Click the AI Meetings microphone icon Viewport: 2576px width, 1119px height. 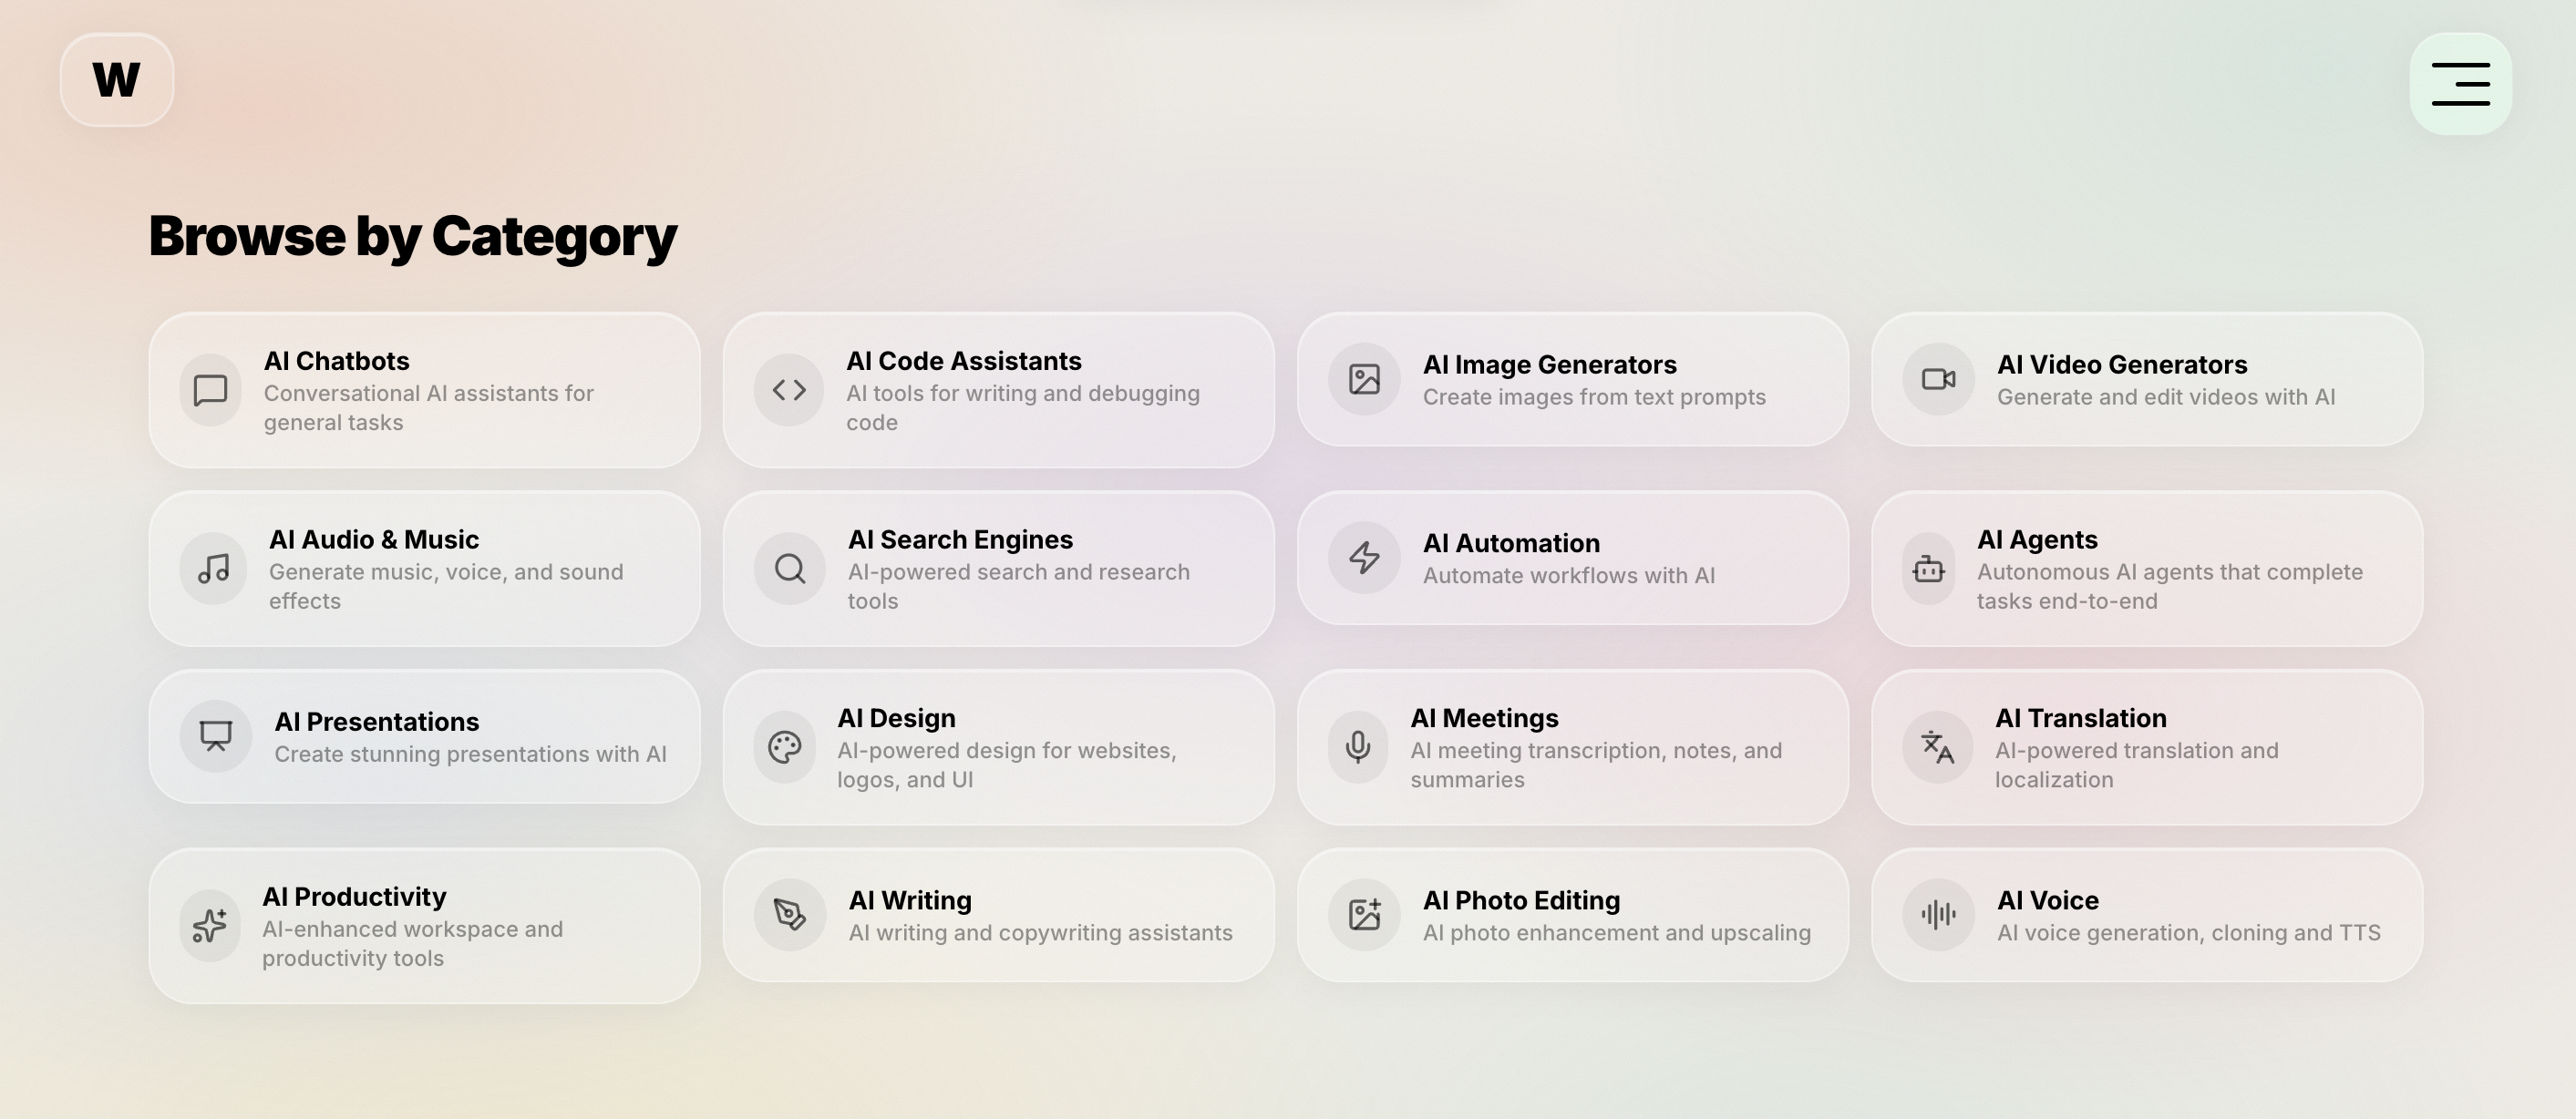1357,747
